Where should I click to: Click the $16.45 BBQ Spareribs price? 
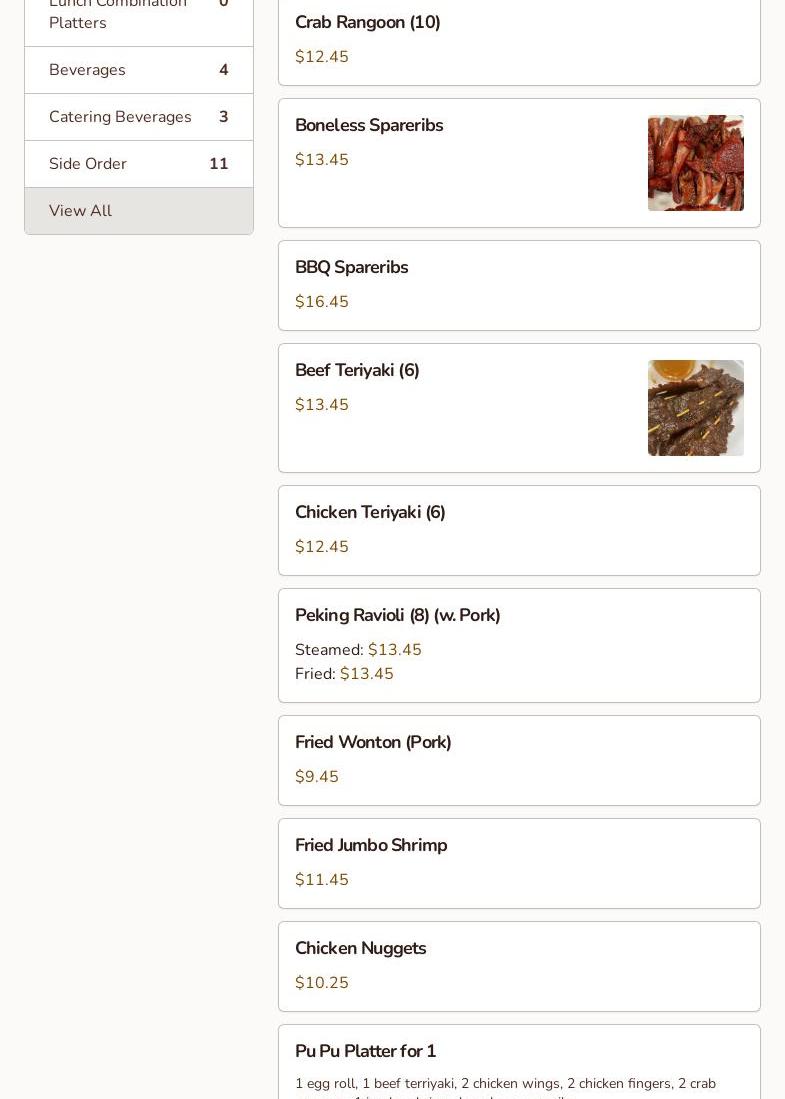click(322, 302)
